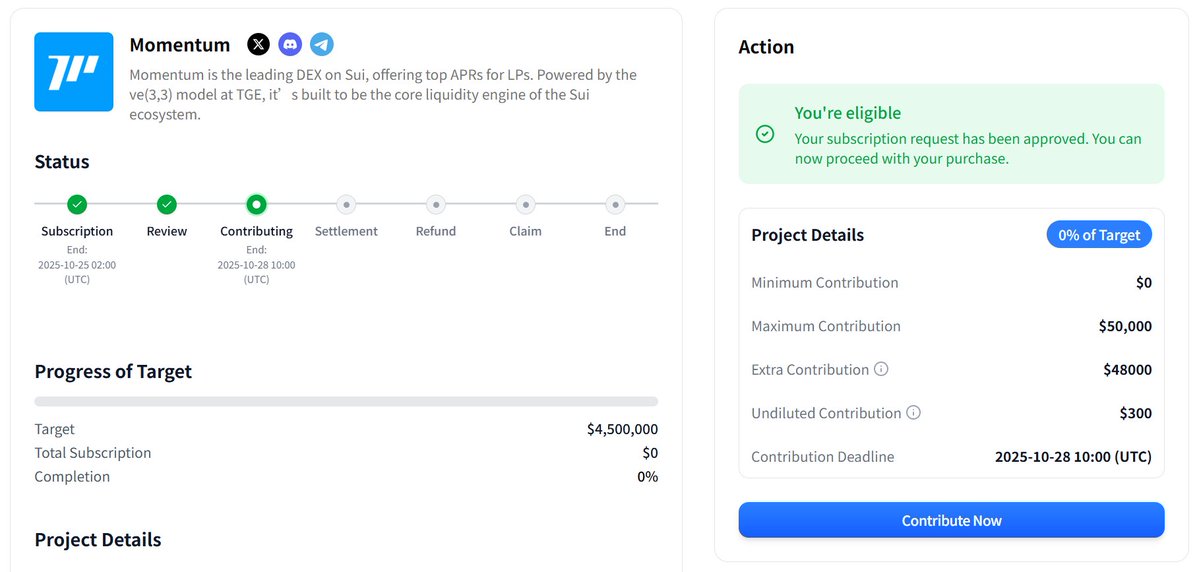Click the Progress of Target bar
This screenshot has height=572, width=1199.
point(346,401)
